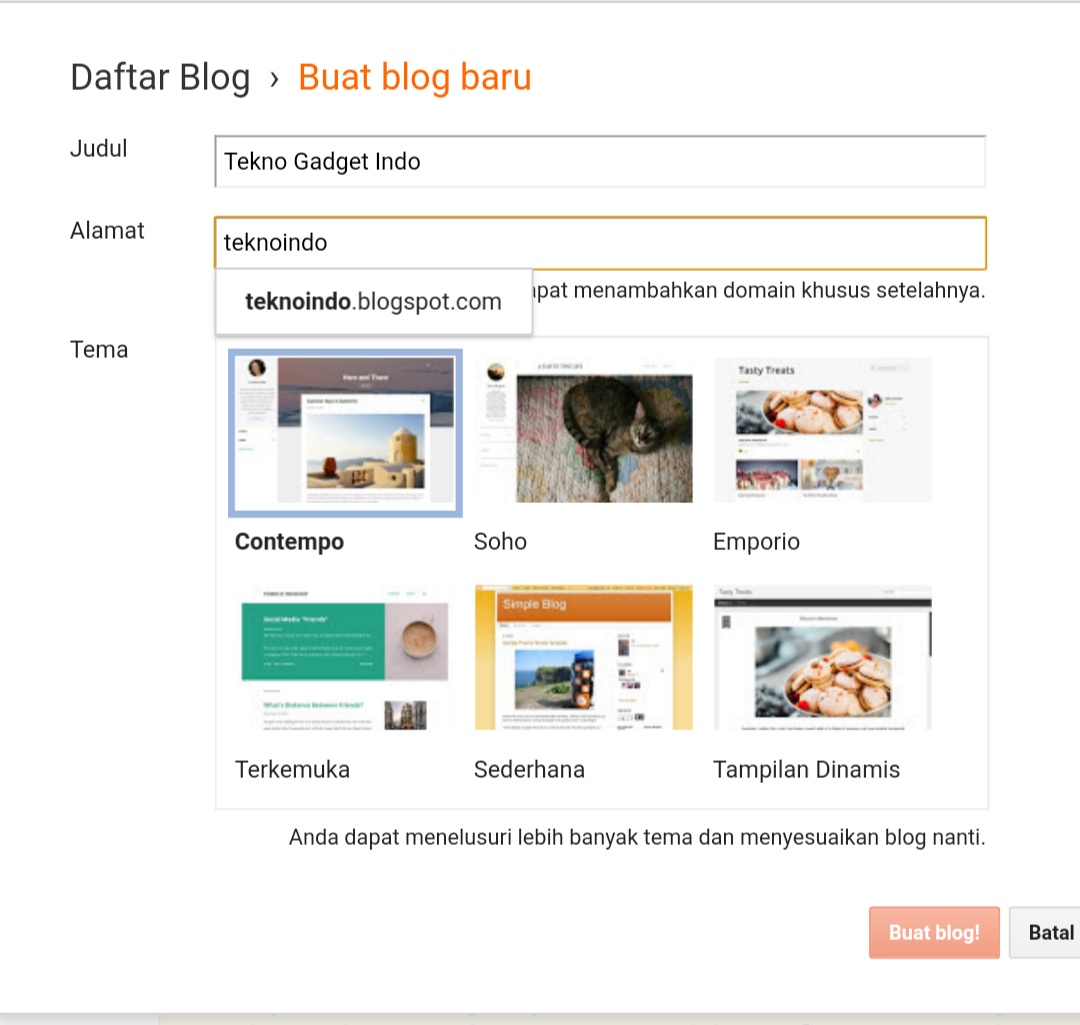
Task: Click the Sederhana theme label
Action: click(529, 769)
